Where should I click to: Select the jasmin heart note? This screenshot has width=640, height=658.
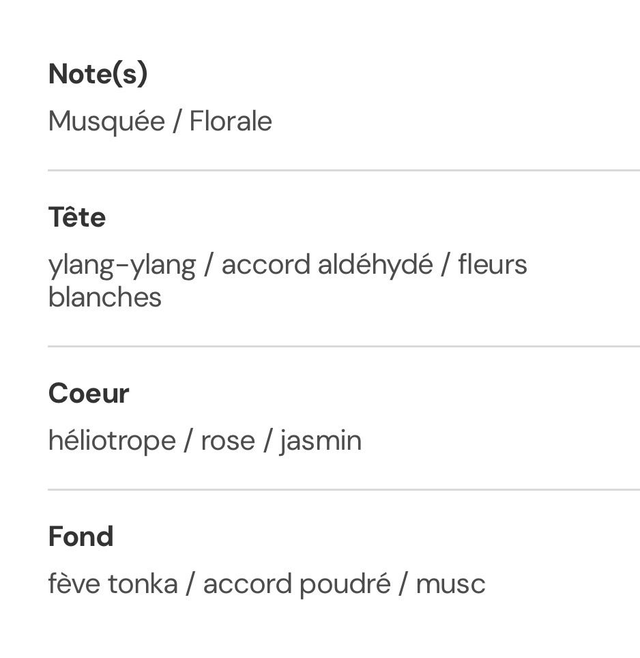coord(321,441)
